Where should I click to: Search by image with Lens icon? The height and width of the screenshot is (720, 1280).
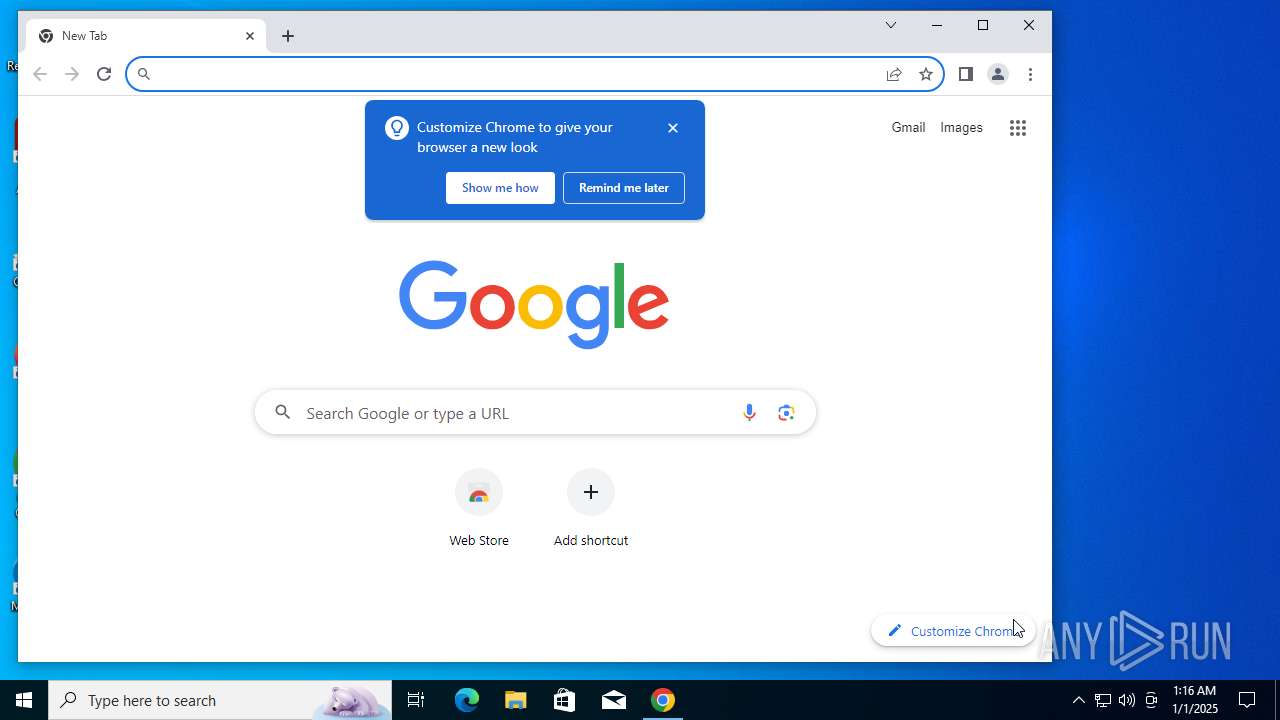pos(786,413)
